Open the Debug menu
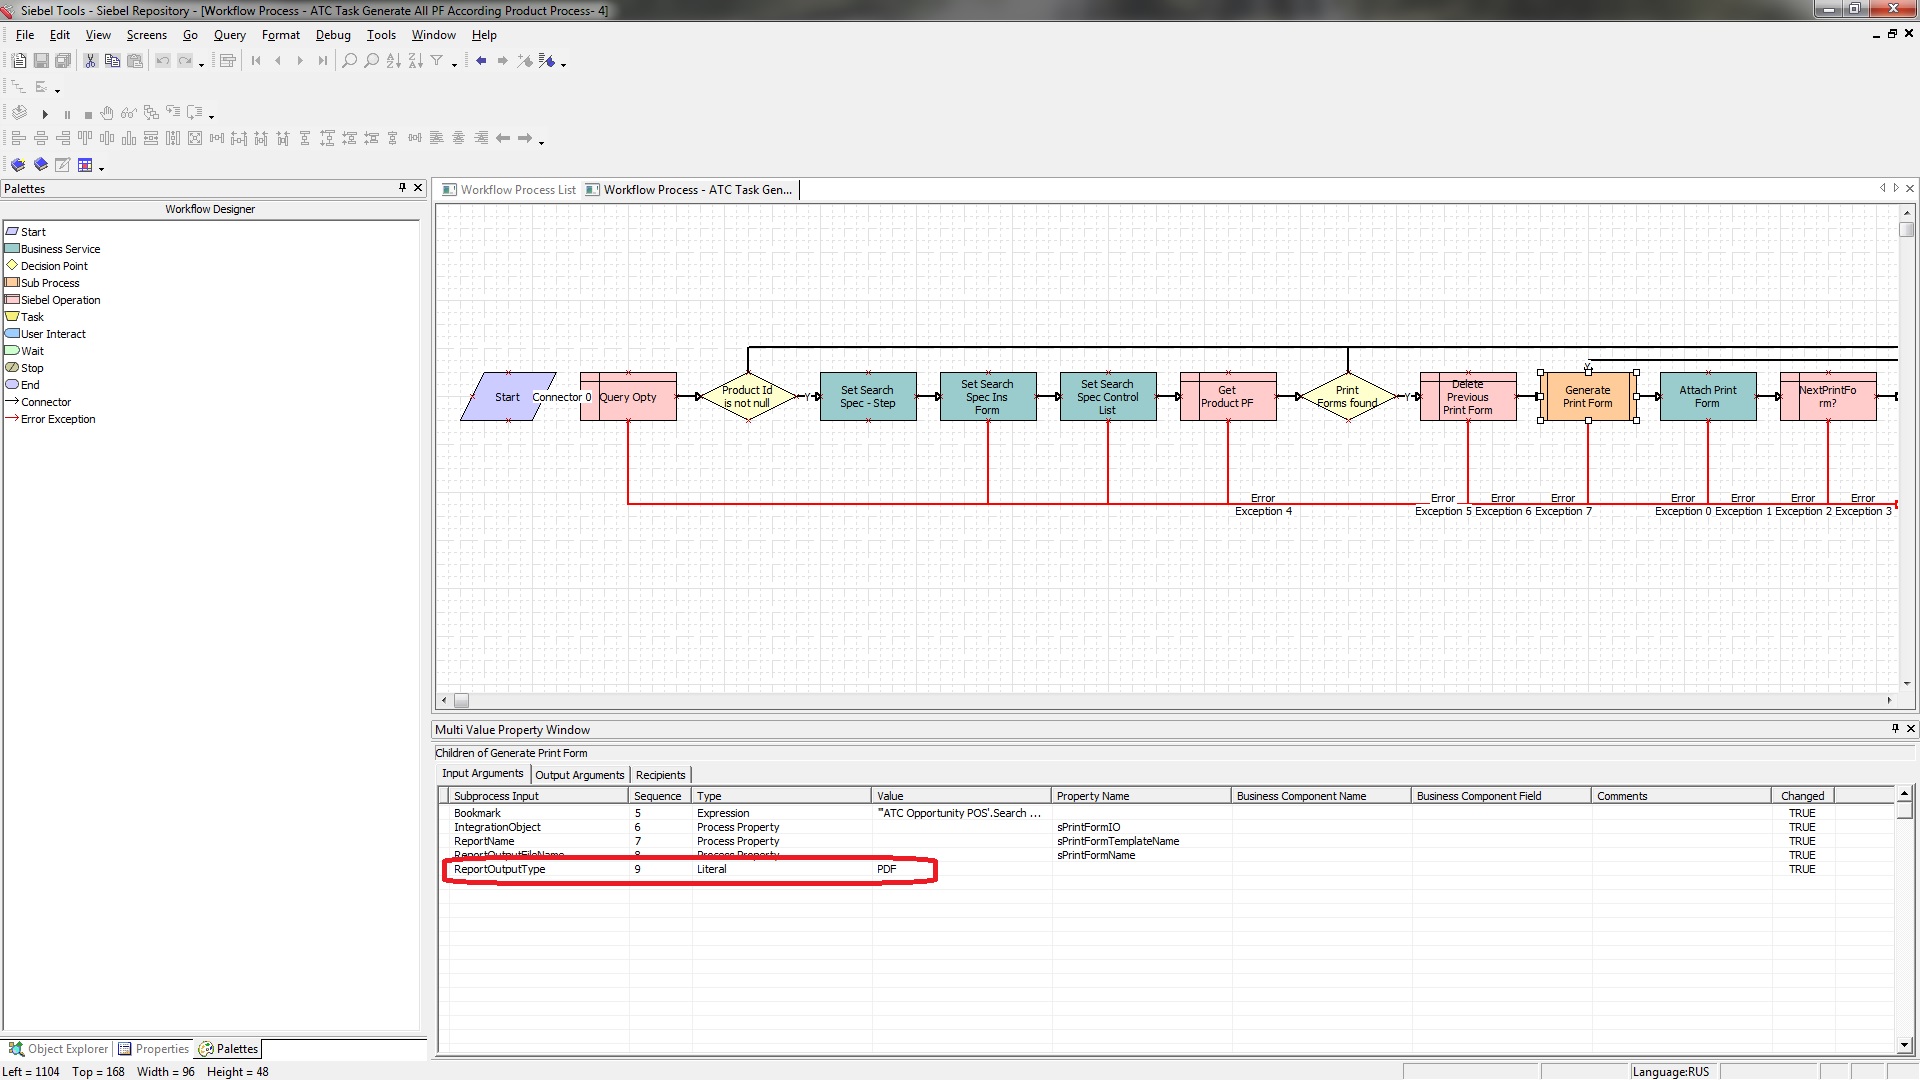 tap(333, 35)
